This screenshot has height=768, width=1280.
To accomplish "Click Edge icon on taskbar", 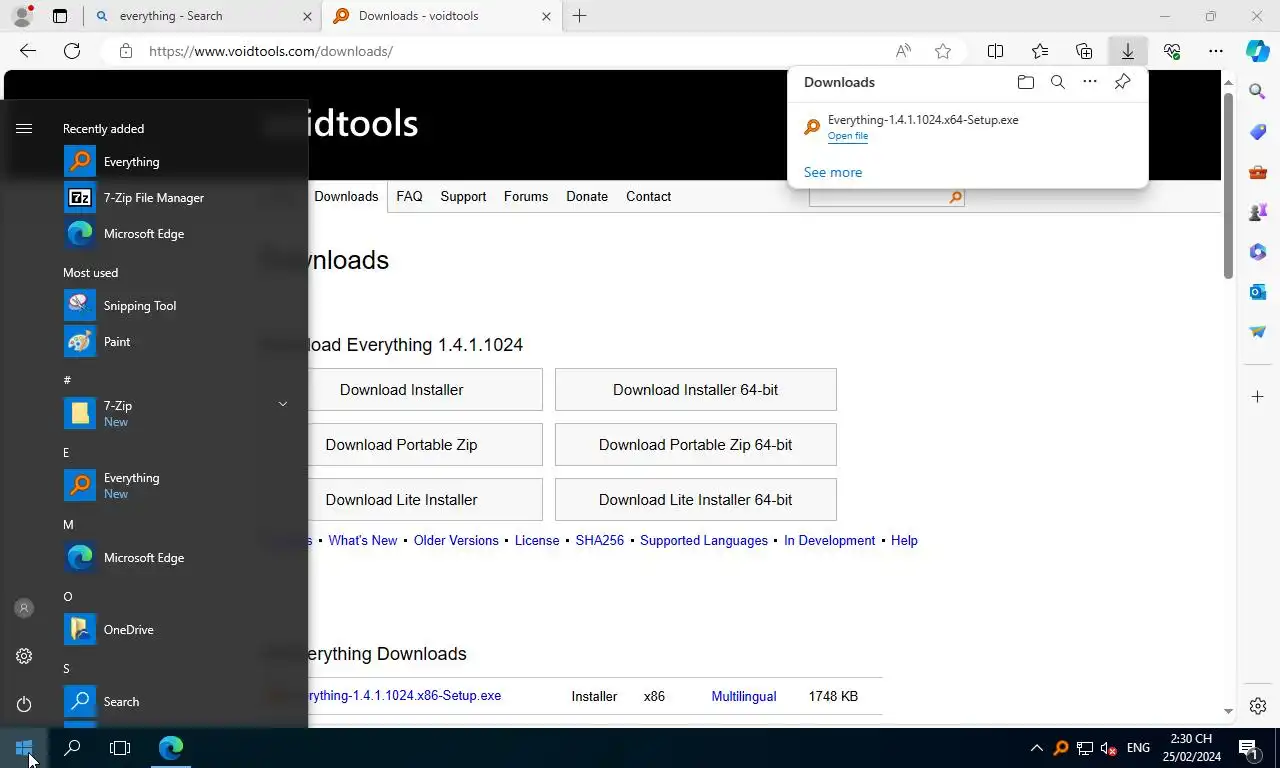I will pos(171,747).
